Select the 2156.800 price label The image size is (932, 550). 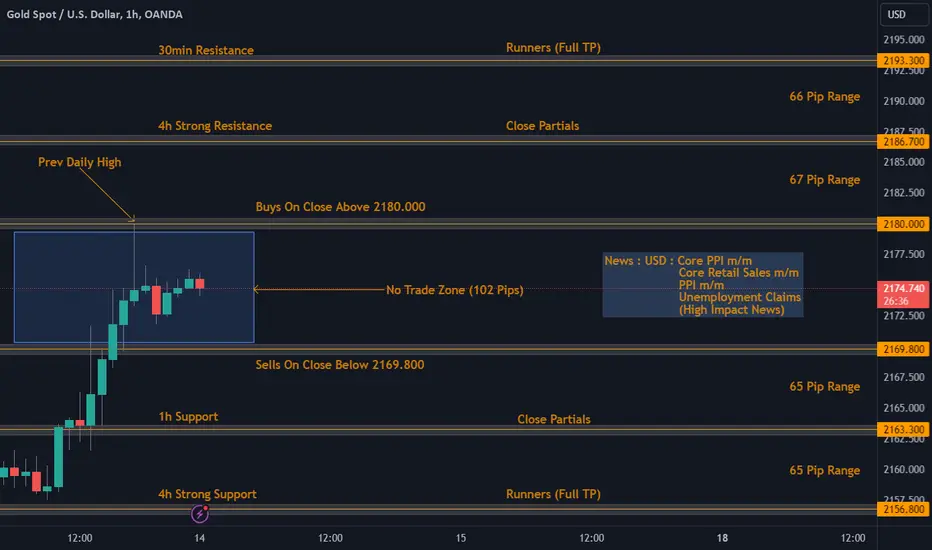(x=903, y=509)
